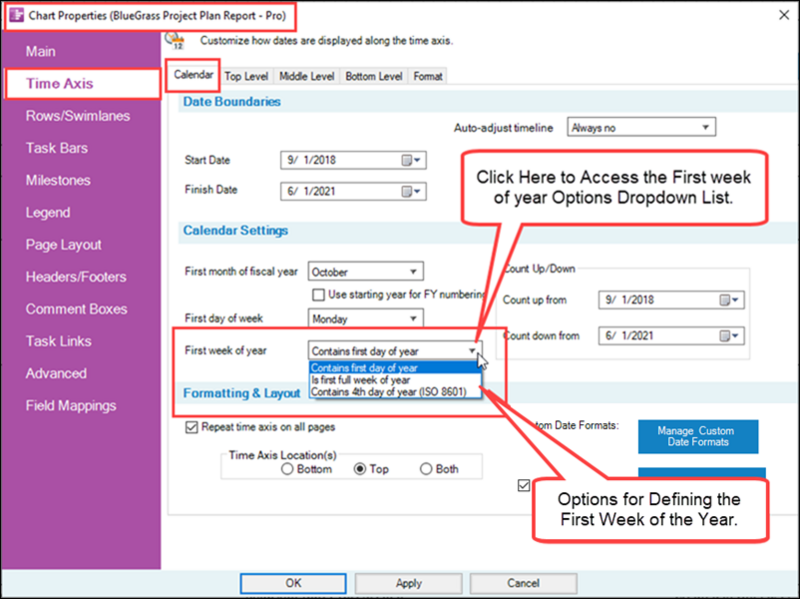
Task: Uncheck Repeat time axis on all pages
Action: [x=191, y=427]
